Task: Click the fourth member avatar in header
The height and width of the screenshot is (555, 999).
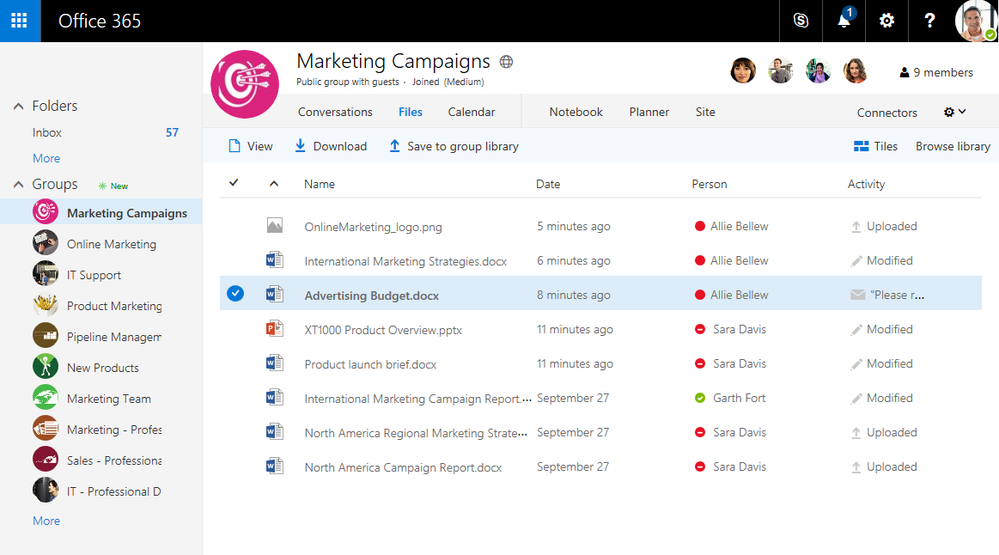Action: pos(856,71)
